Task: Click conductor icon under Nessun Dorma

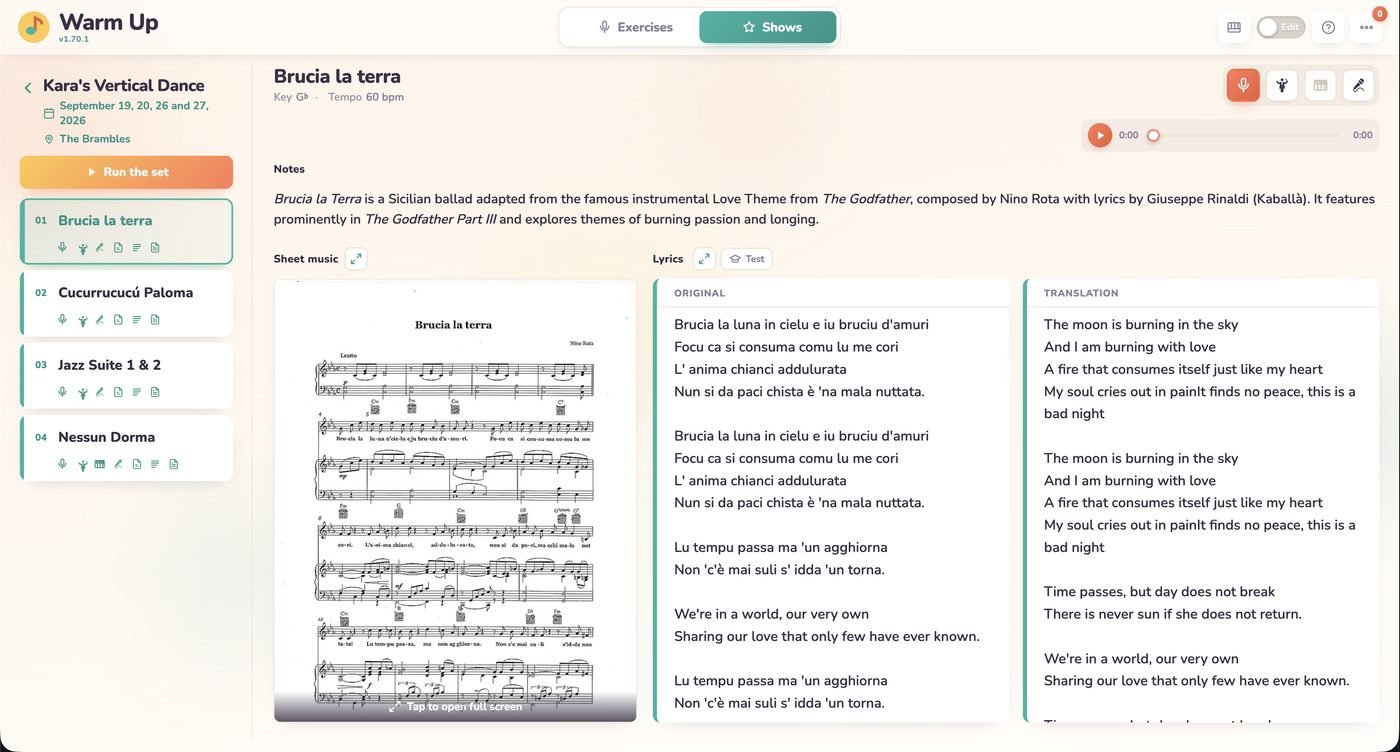Action: pyautogui.click(x=81, y=464)
